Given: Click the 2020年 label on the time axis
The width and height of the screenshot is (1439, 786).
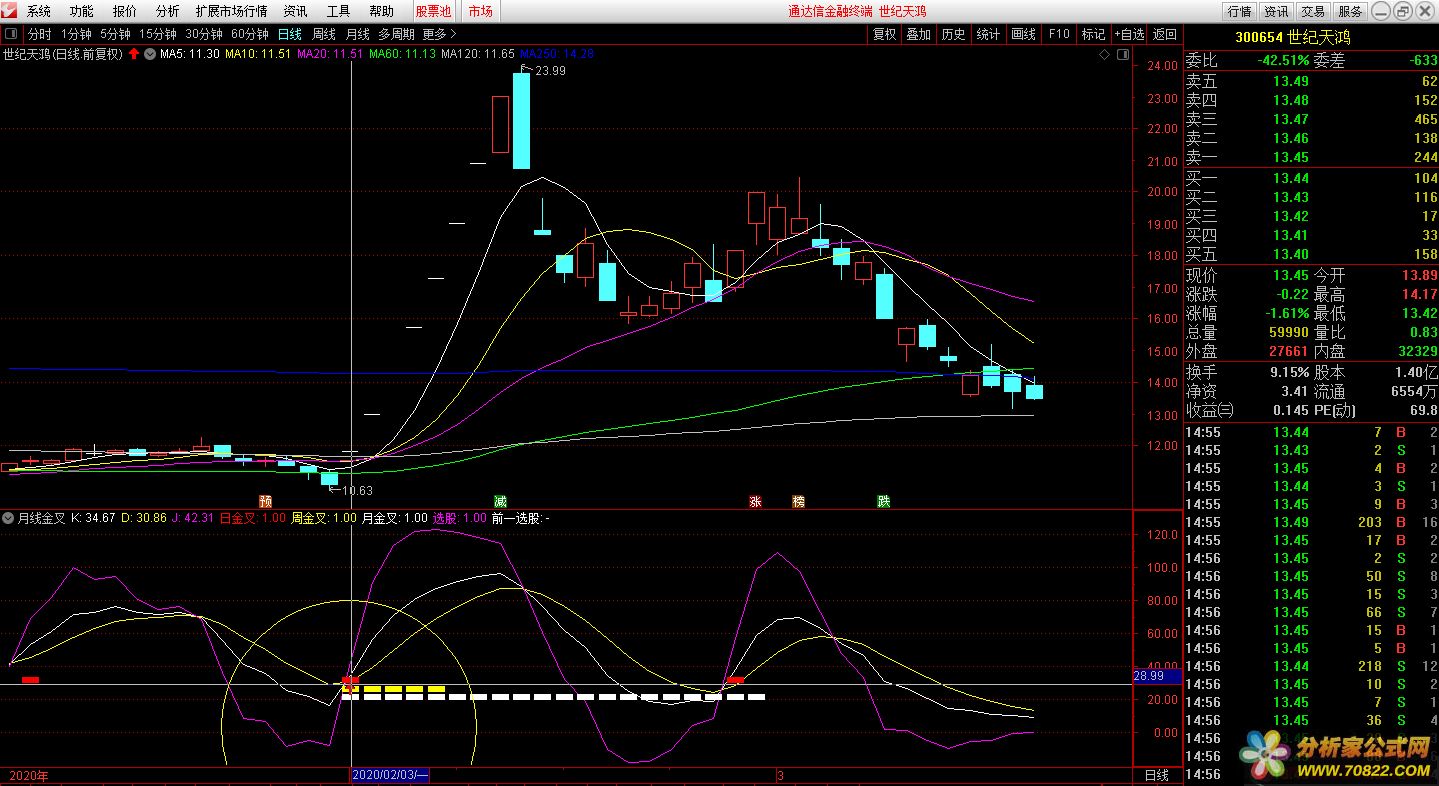Looking at the screenshot, I should pos(28,776).
